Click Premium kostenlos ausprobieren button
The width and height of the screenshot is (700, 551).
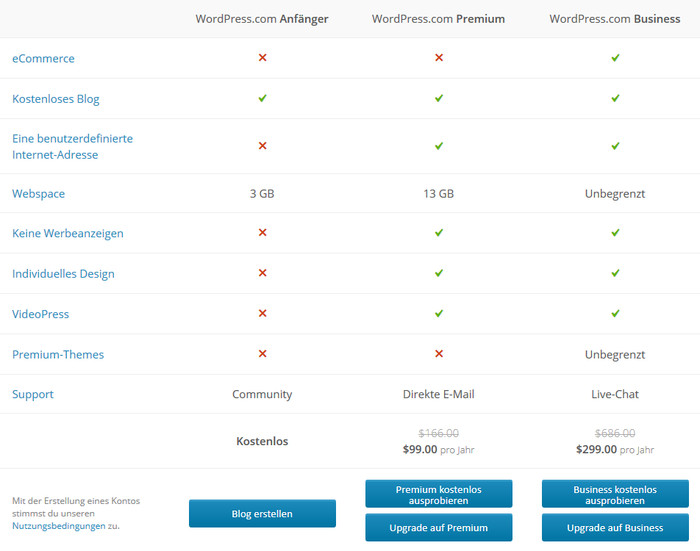pos(439,494)
